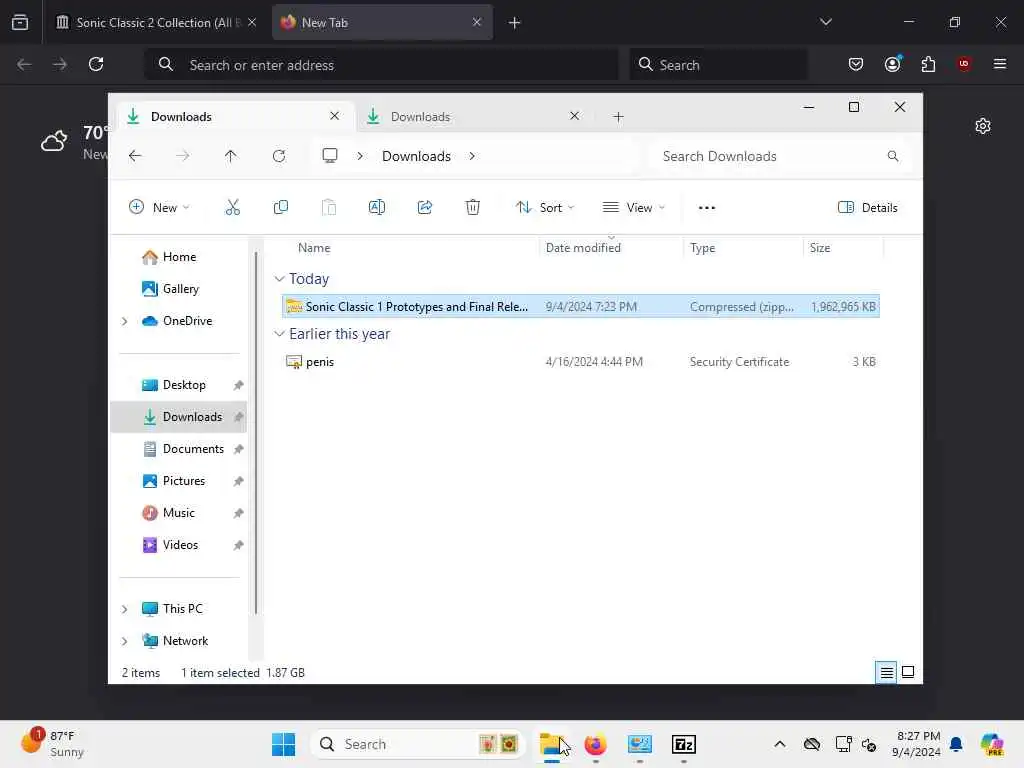Click the Cut scissors icon in toolbar
1024x768 pixels.
(x=232, y=208)
